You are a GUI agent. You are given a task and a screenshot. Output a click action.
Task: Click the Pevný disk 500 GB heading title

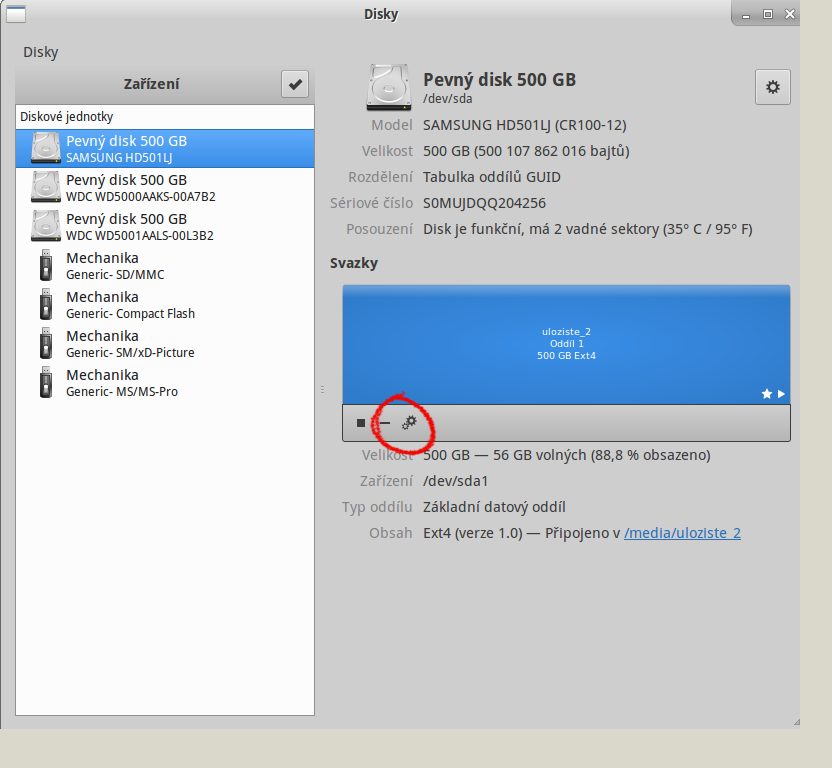[499, 80]
